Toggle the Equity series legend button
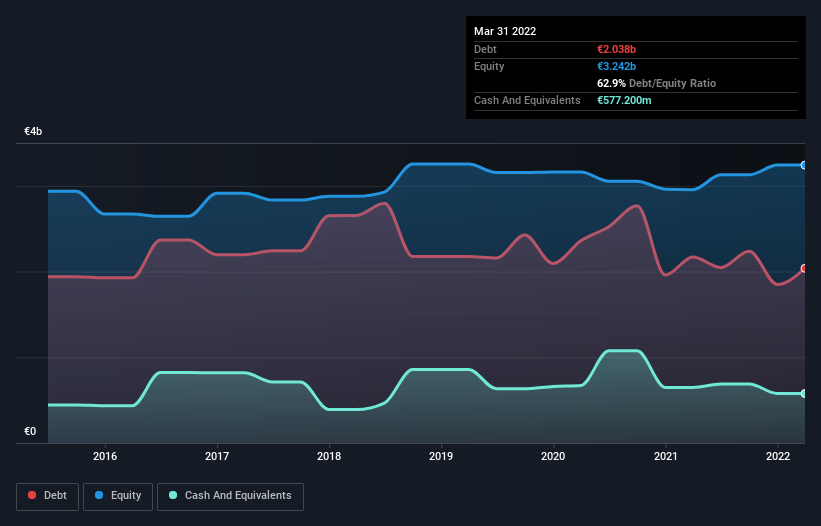This screenshot has width=821, height=526. click(118, 496)
